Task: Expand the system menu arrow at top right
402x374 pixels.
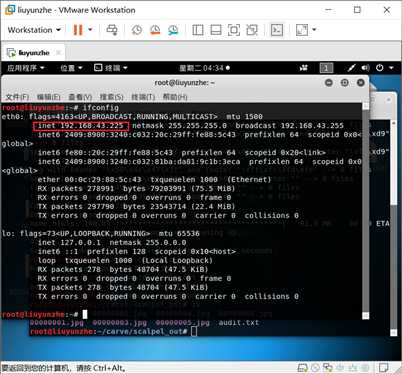Action: (x=391, y=68)
